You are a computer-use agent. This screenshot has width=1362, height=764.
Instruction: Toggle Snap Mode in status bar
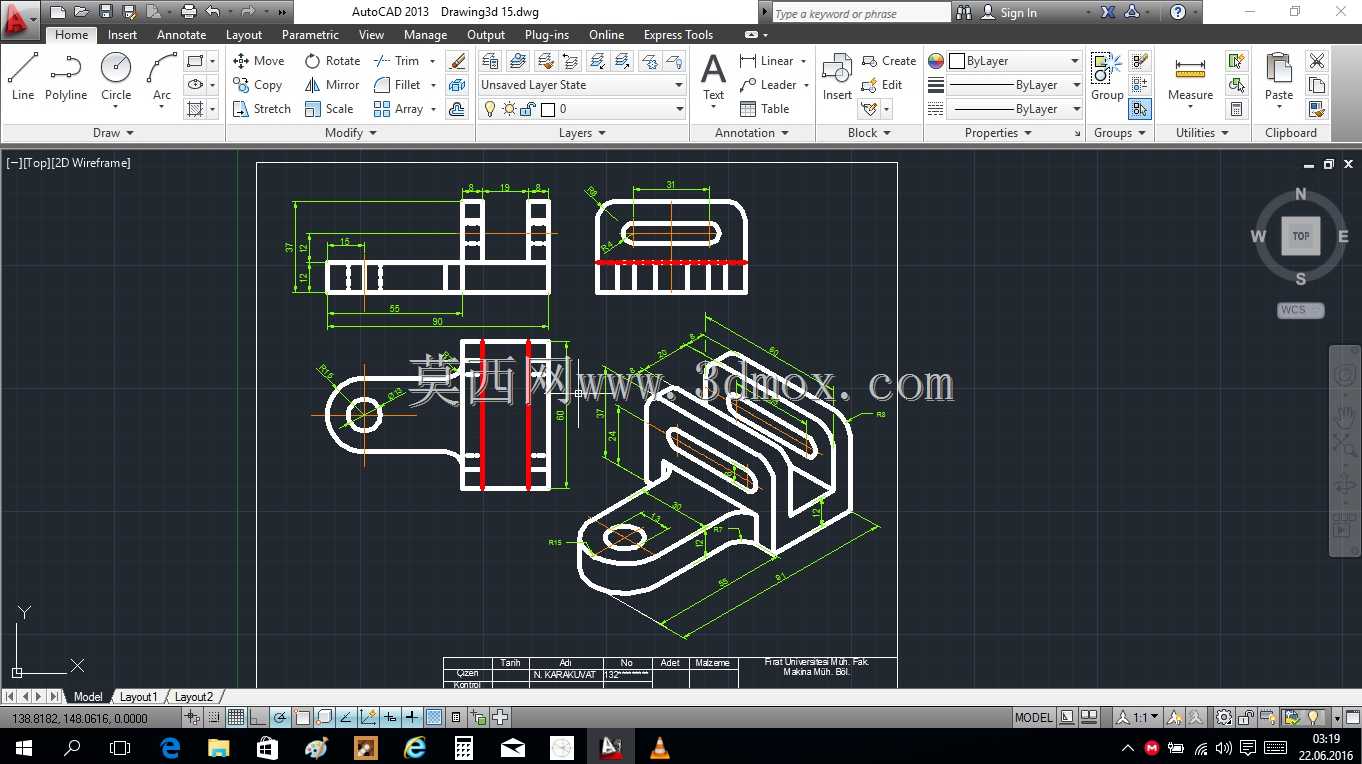click(x=214, y=717)
